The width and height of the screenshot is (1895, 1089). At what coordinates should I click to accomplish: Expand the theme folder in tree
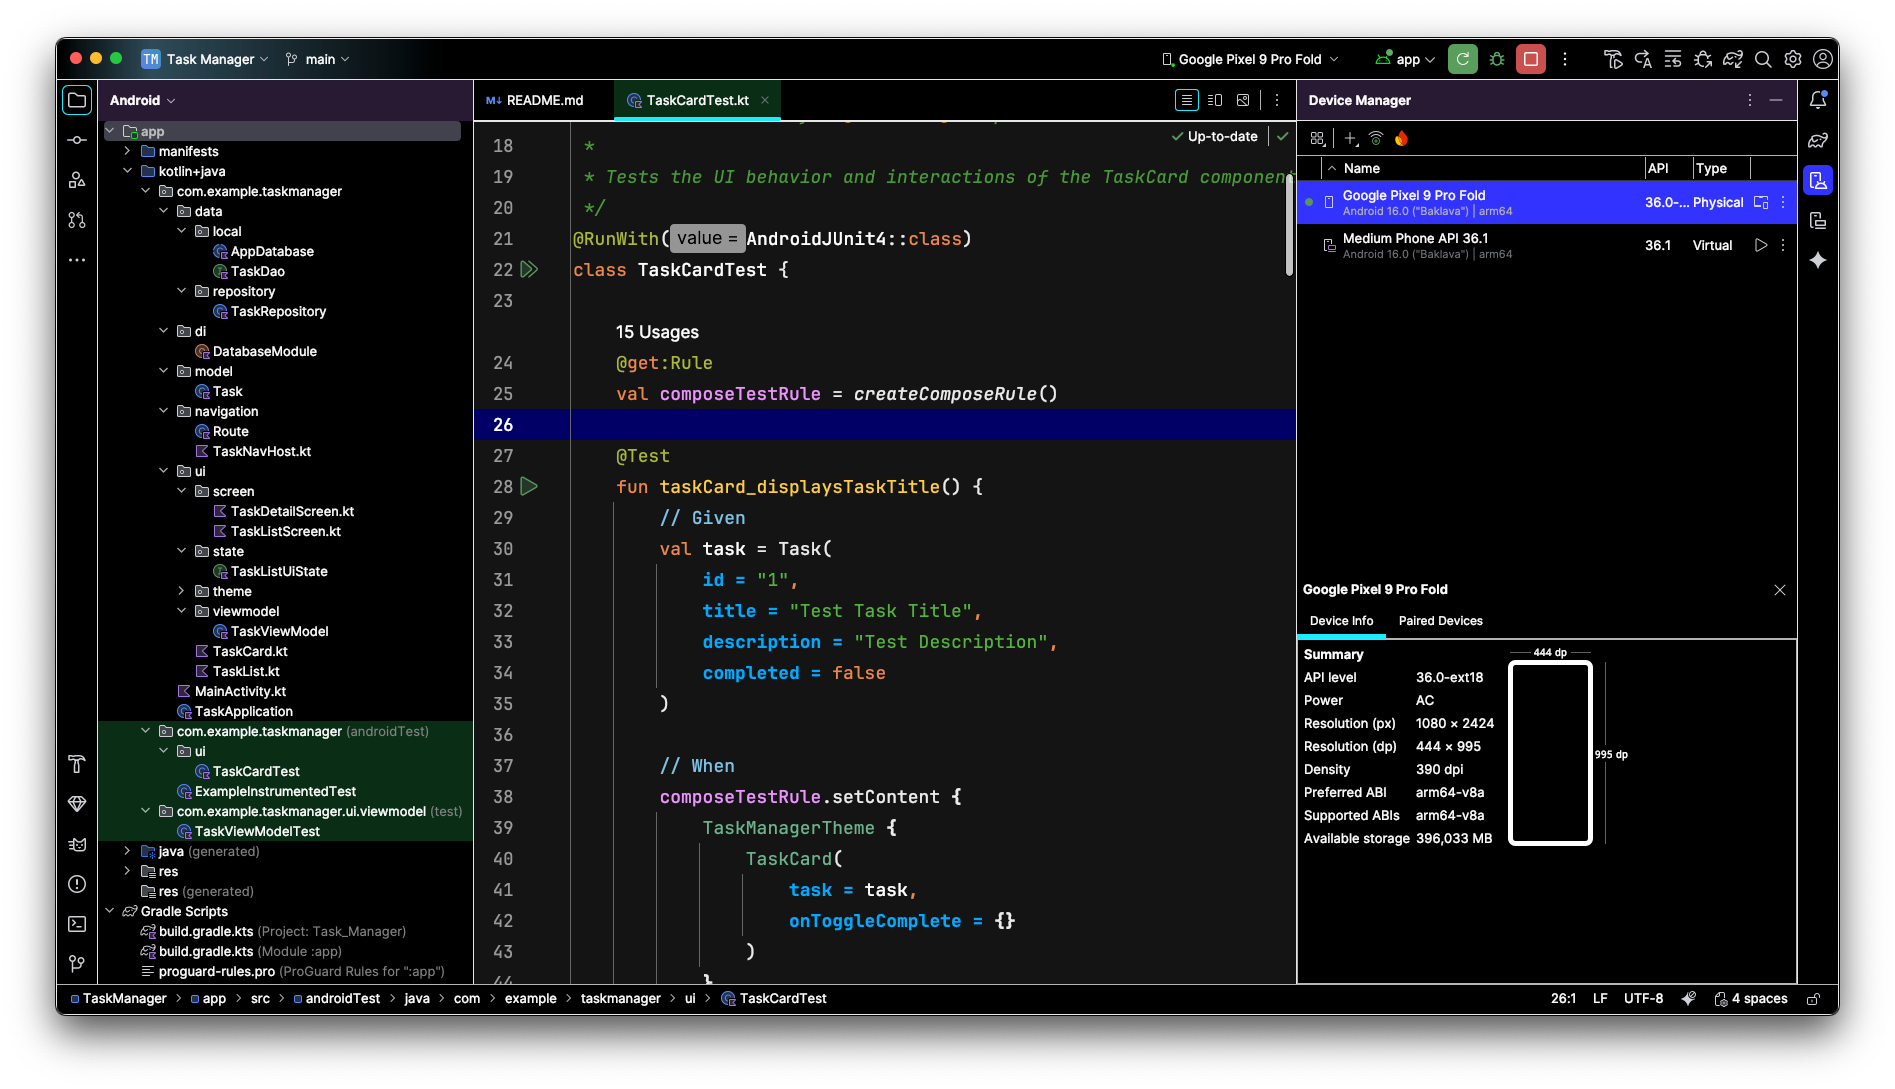click(181, 591)
